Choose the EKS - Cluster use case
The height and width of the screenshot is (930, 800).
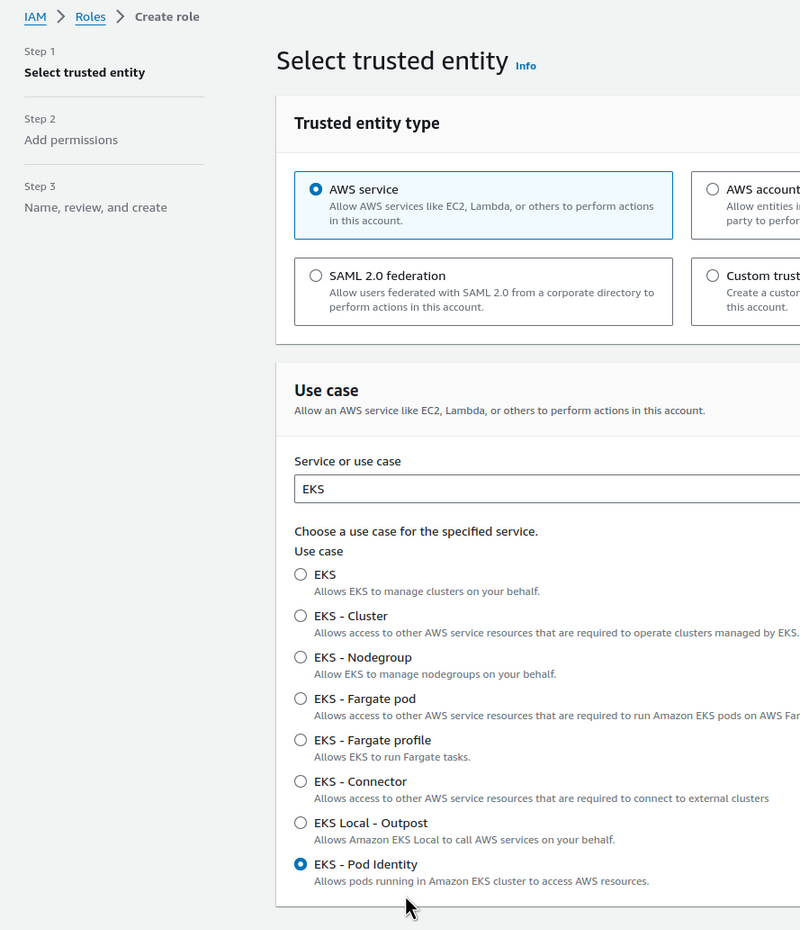tap(301, 616)
